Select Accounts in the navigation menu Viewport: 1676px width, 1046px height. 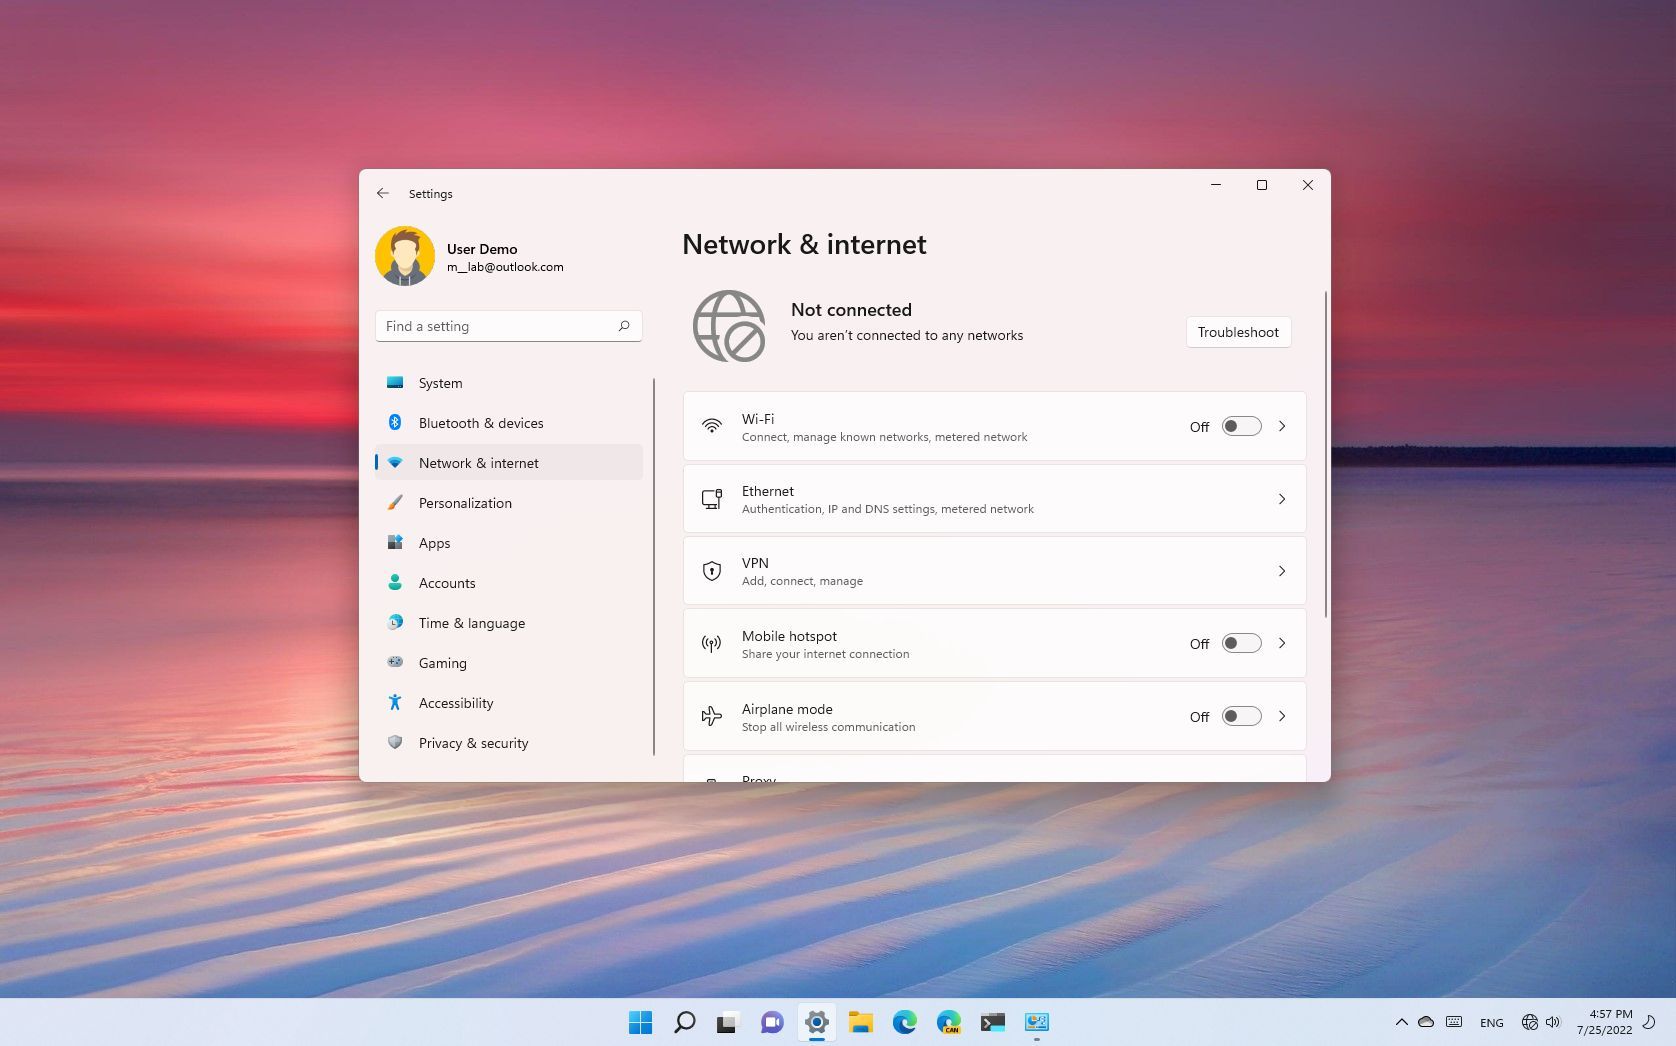(x=446, y=583)
